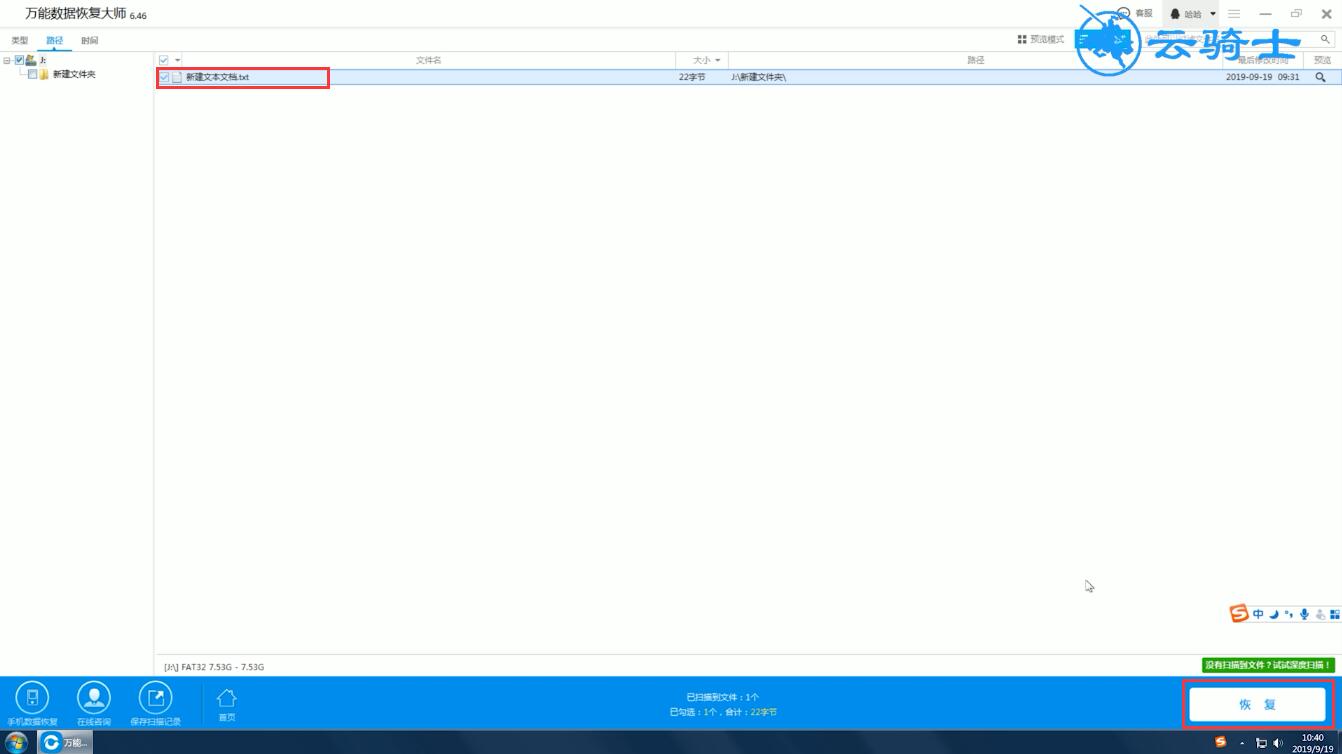1342x754 pixels.
Task: Open 大小 column sort dropdown arrow
Action: coord(717,60)
